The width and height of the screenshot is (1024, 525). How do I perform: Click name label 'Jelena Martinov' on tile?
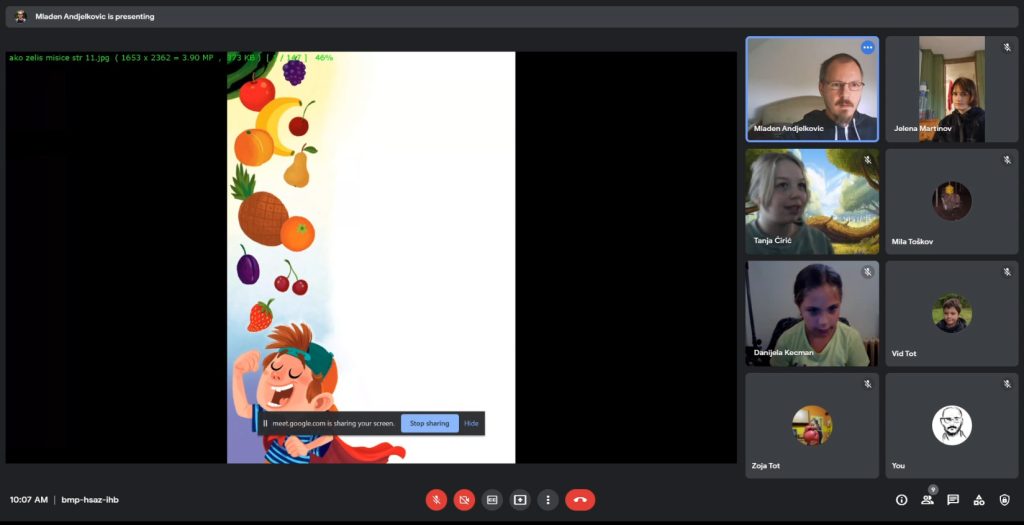pos(923,129)
